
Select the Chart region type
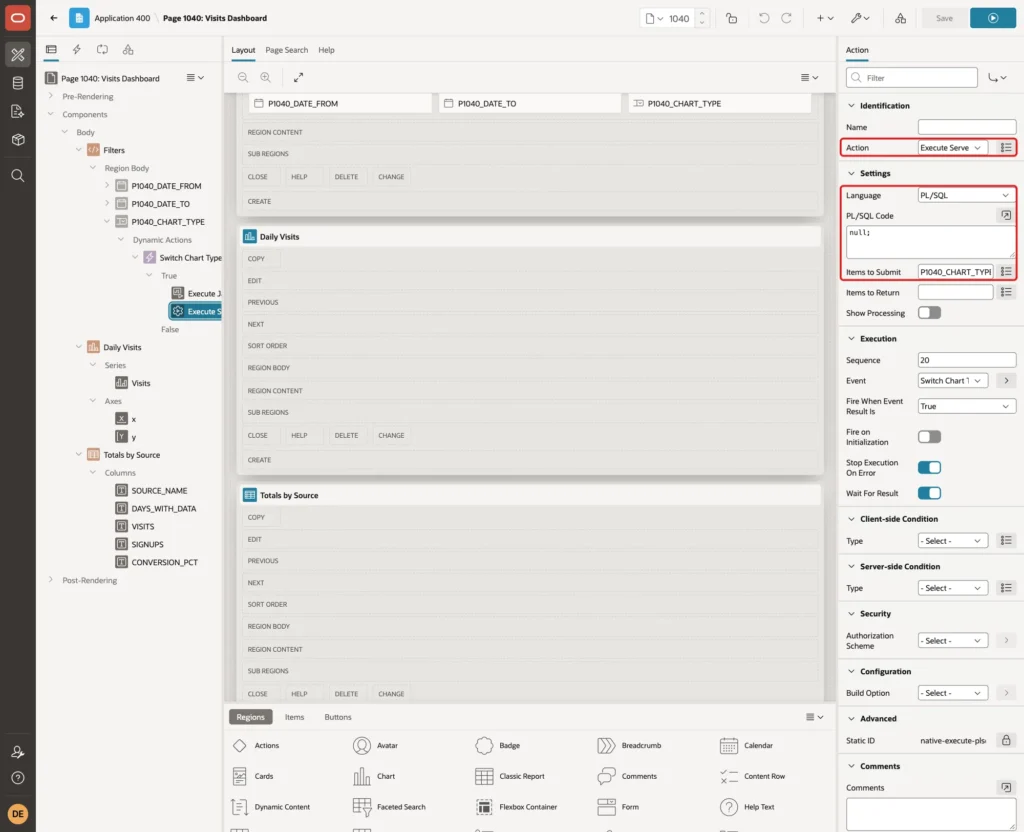(x=374, y=776)
